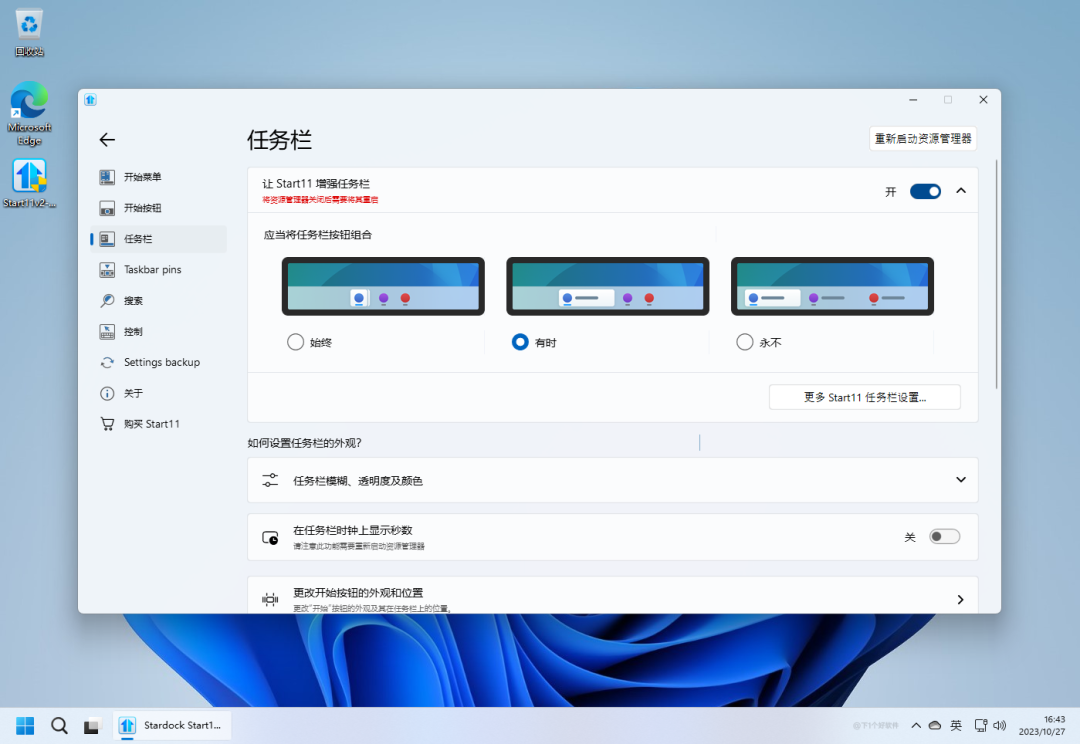Open the 开始菜单 sidebar icon
1080x744 pixels.
pyautogui.click(x=107, y=177)
